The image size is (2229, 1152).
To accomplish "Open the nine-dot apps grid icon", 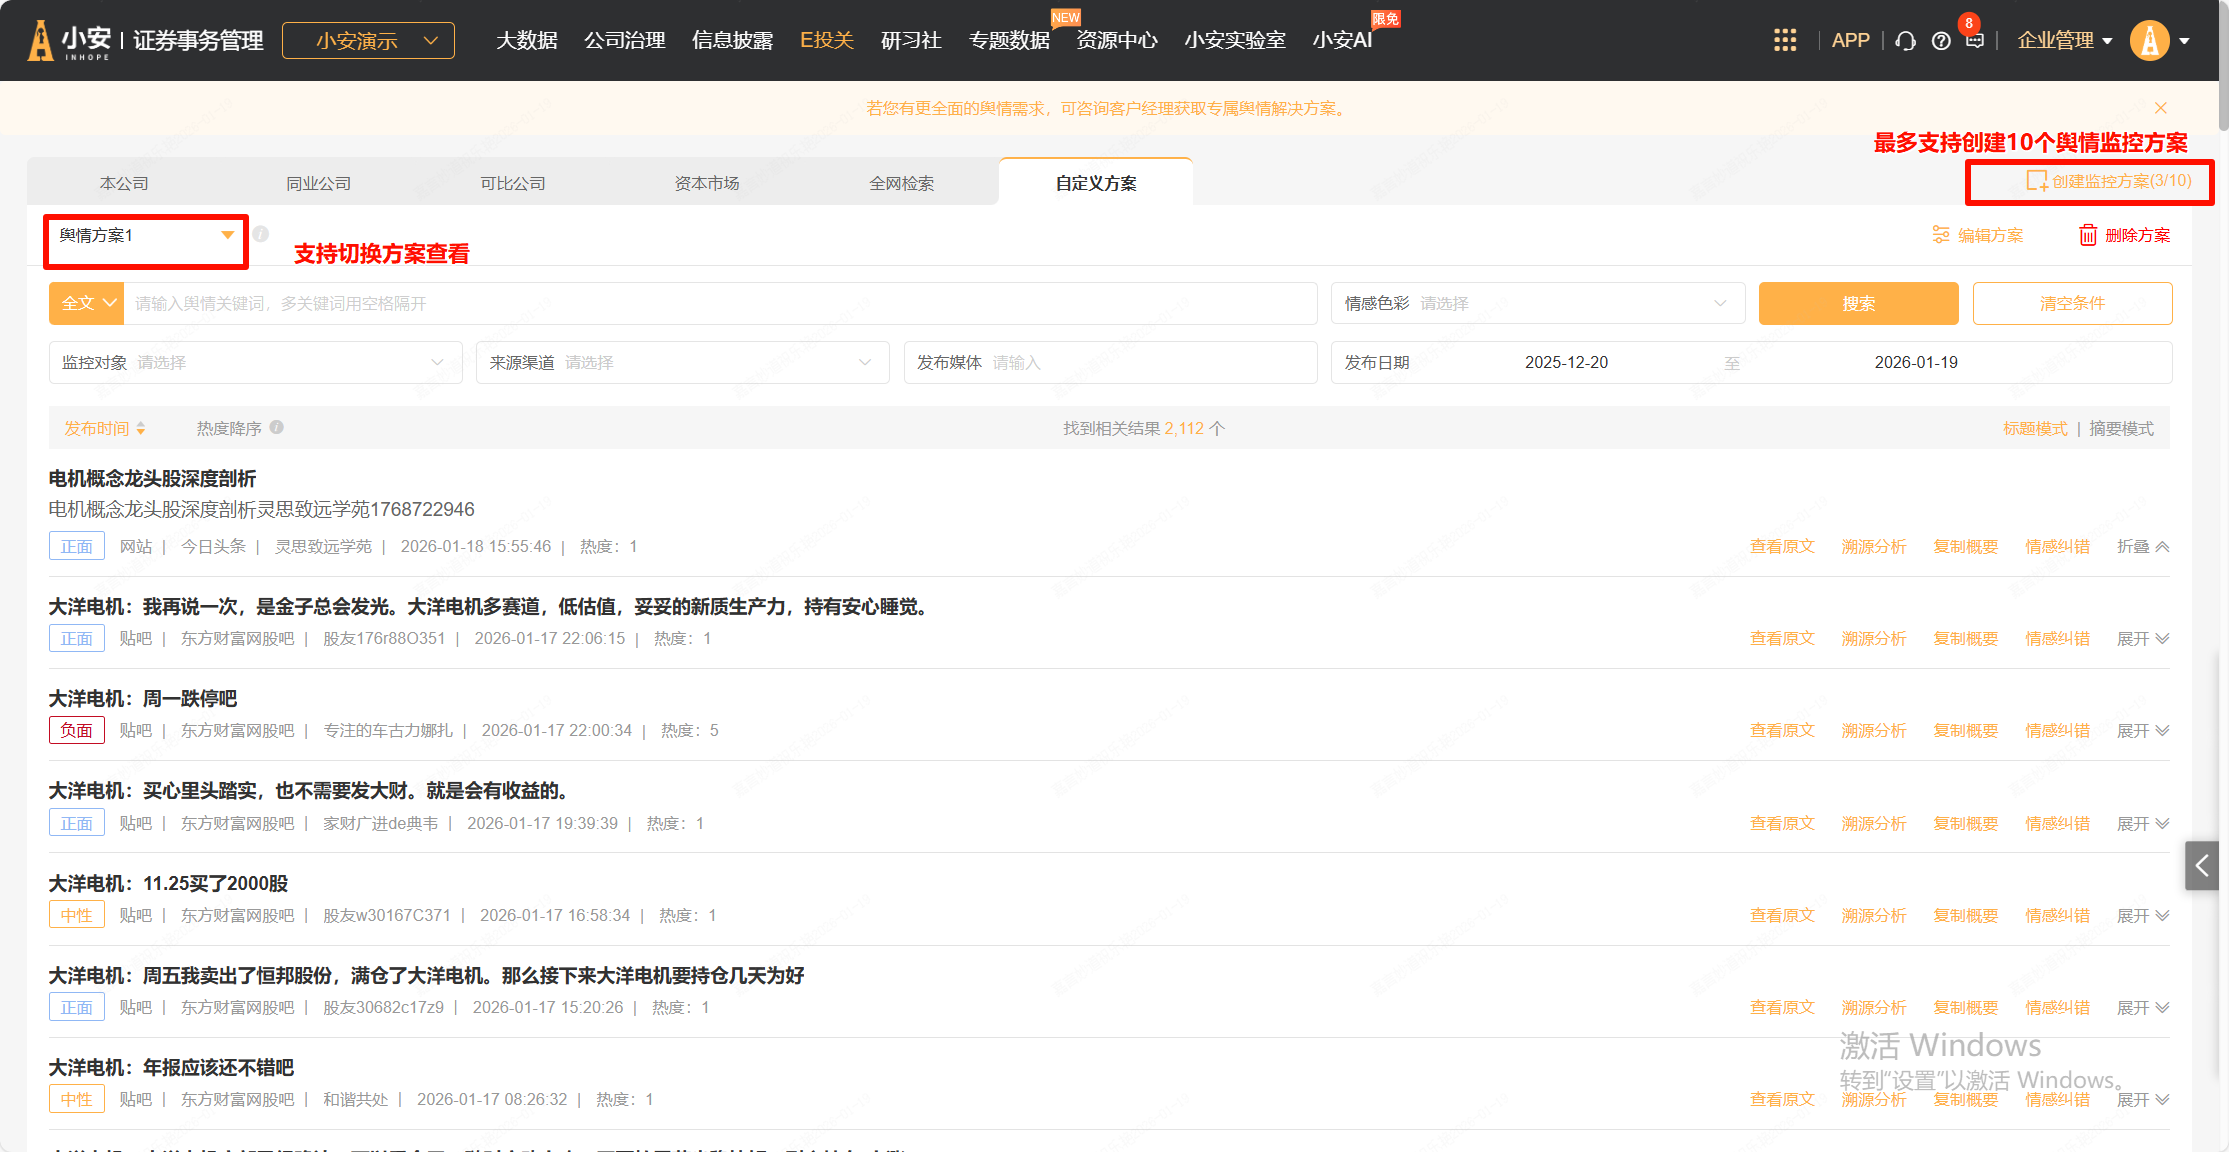I will coord(1785,40).
